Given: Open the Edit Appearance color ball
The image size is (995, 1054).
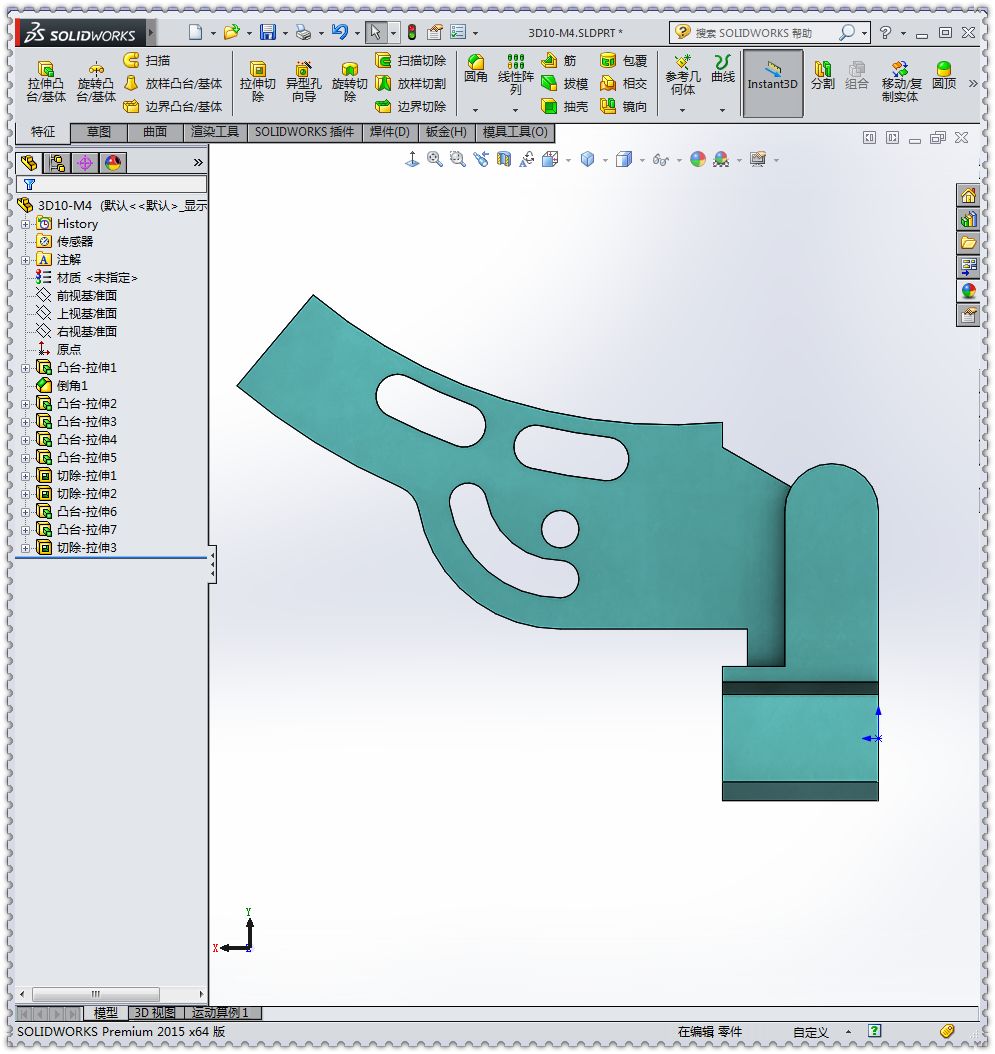Looking at the screenshot, I should coord(698,159).
